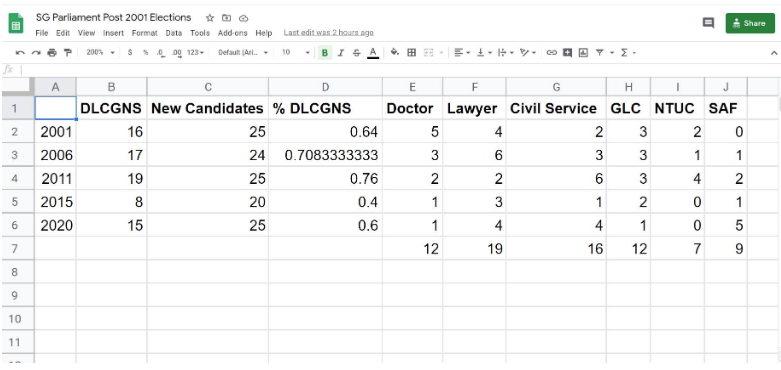
Task: Open the View menu
Action: [x=86, y=33]
